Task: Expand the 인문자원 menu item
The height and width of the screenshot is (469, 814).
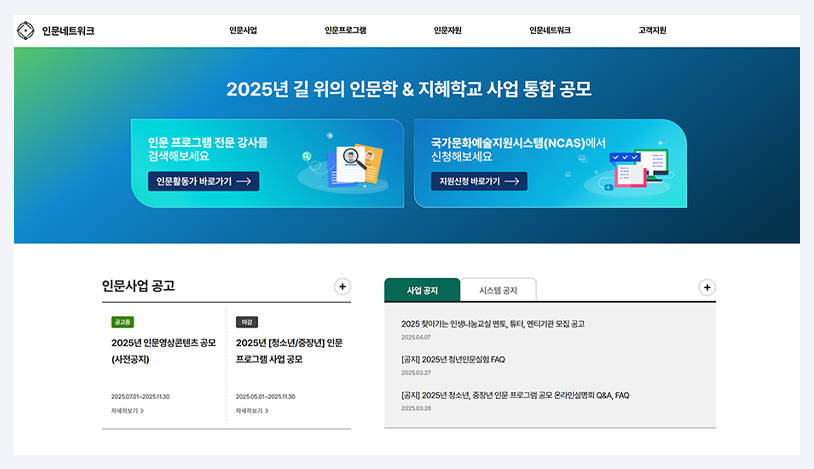Action: point(447,31)
